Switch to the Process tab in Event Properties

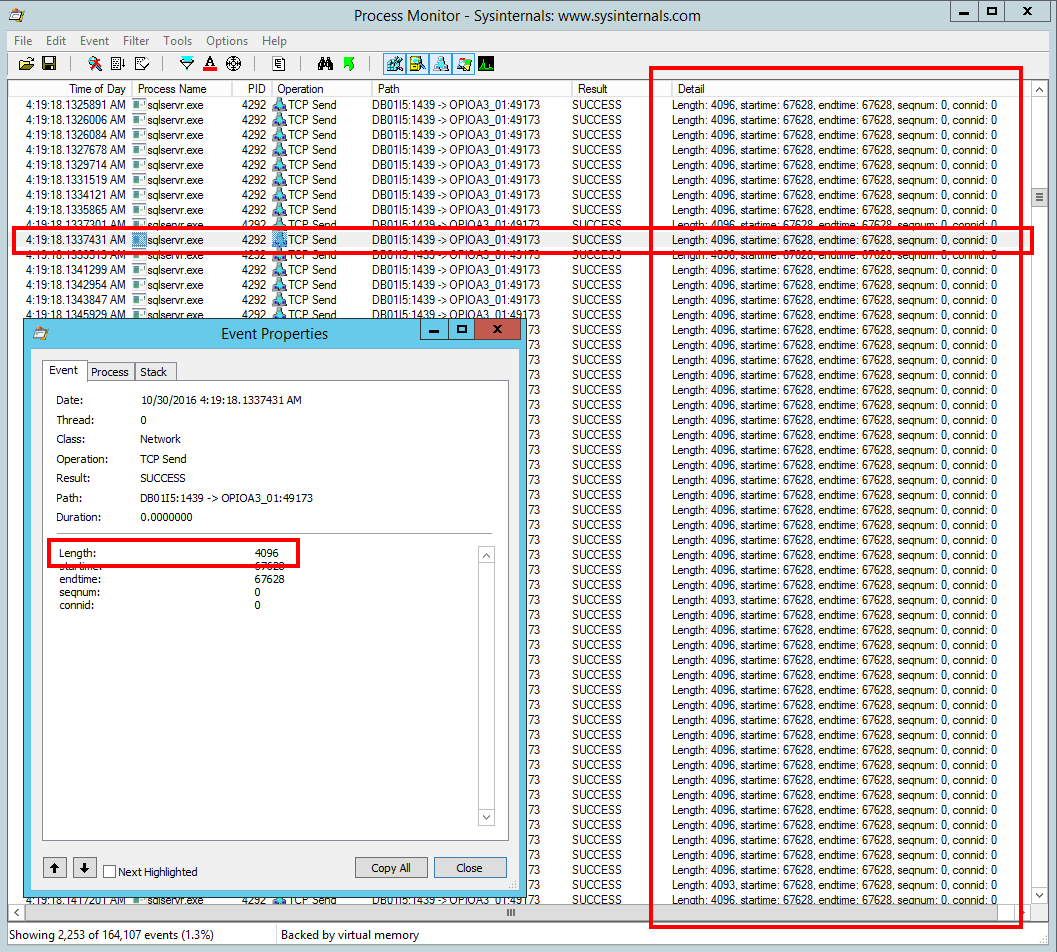pyautogui.click(x=110, y=371)
